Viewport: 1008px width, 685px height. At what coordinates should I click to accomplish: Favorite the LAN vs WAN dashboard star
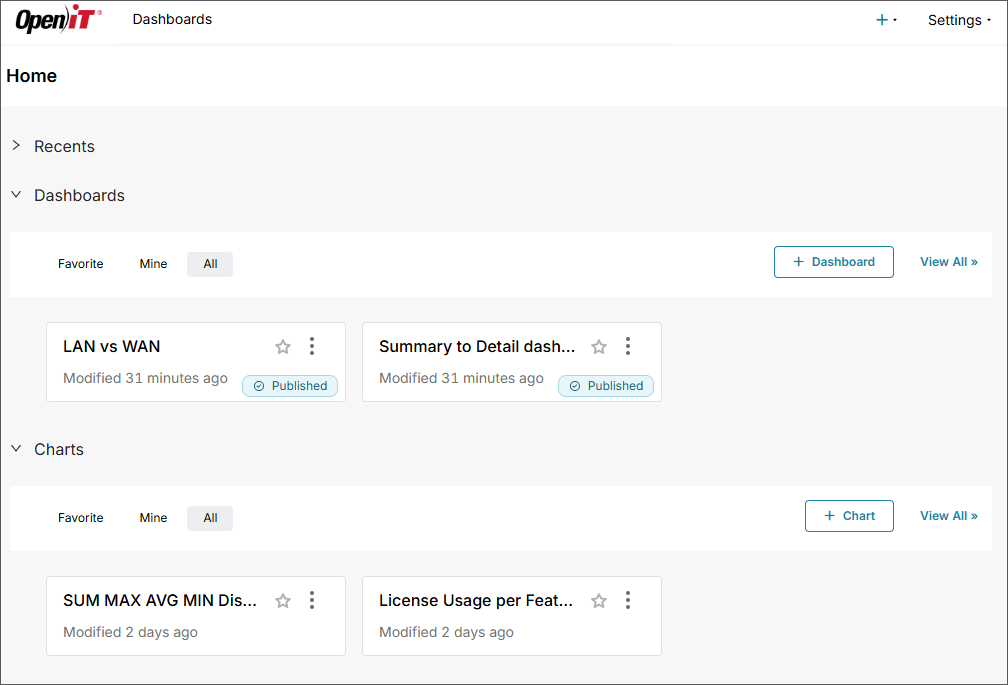click(x=283, y=347)
